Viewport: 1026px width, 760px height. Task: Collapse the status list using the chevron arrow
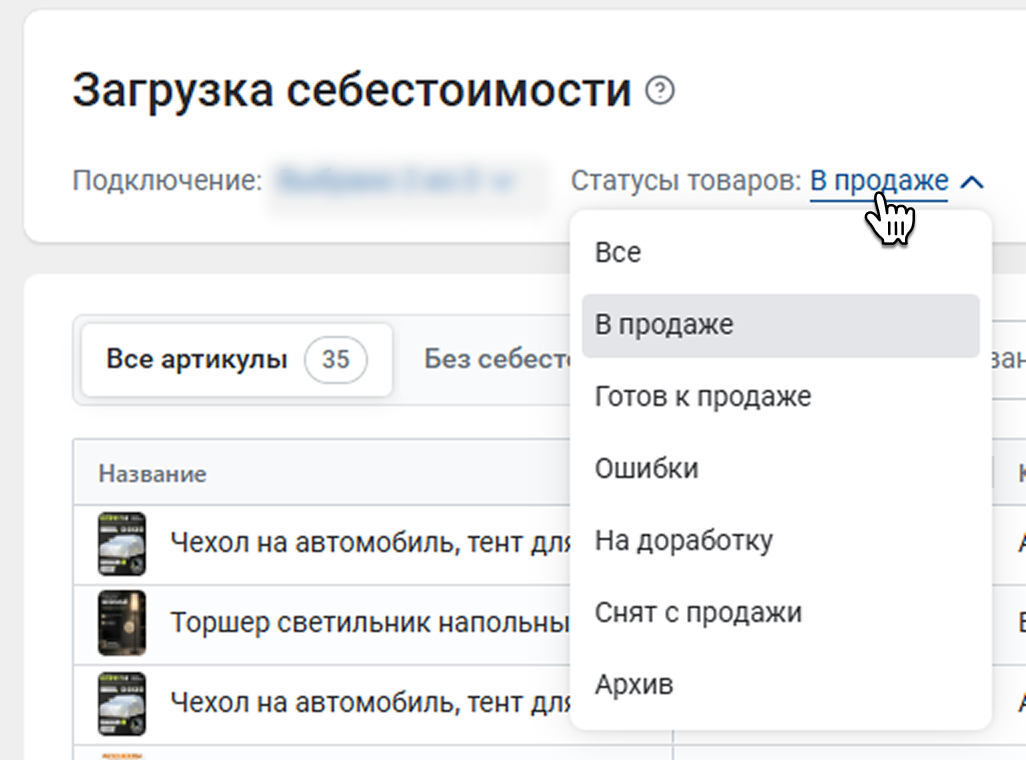(972, 182)
